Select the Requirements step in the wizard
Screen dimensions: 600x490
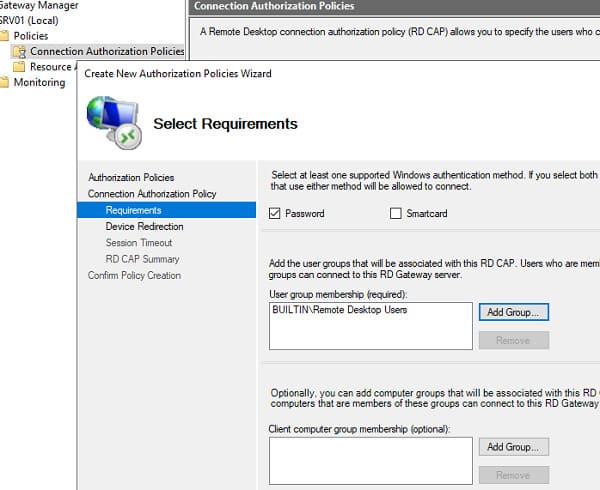(x=133, y=210)
